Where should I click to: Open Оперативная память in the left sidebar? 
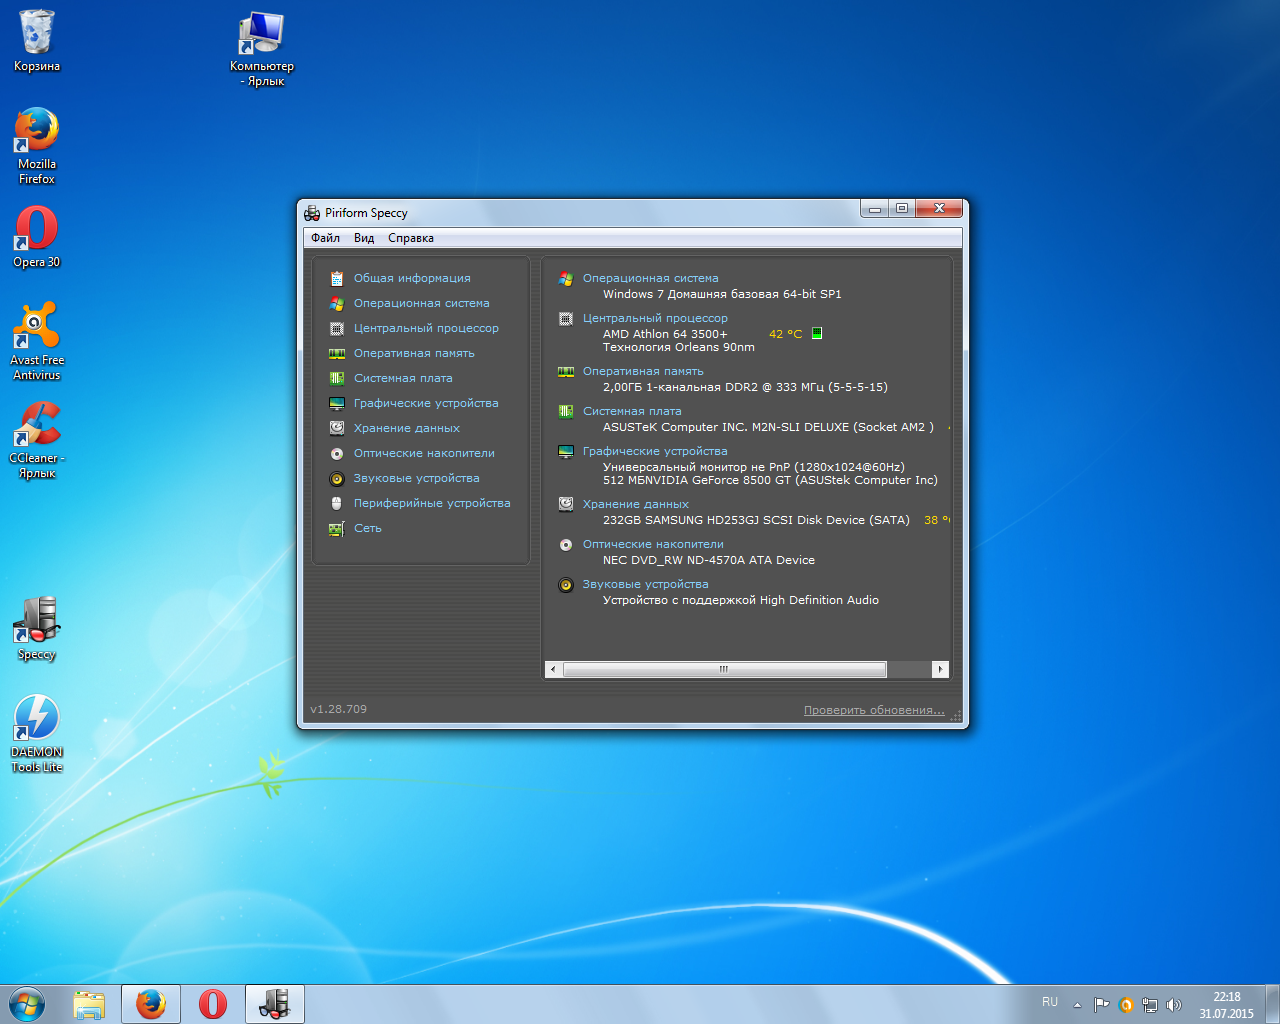(x=414, y=353)
